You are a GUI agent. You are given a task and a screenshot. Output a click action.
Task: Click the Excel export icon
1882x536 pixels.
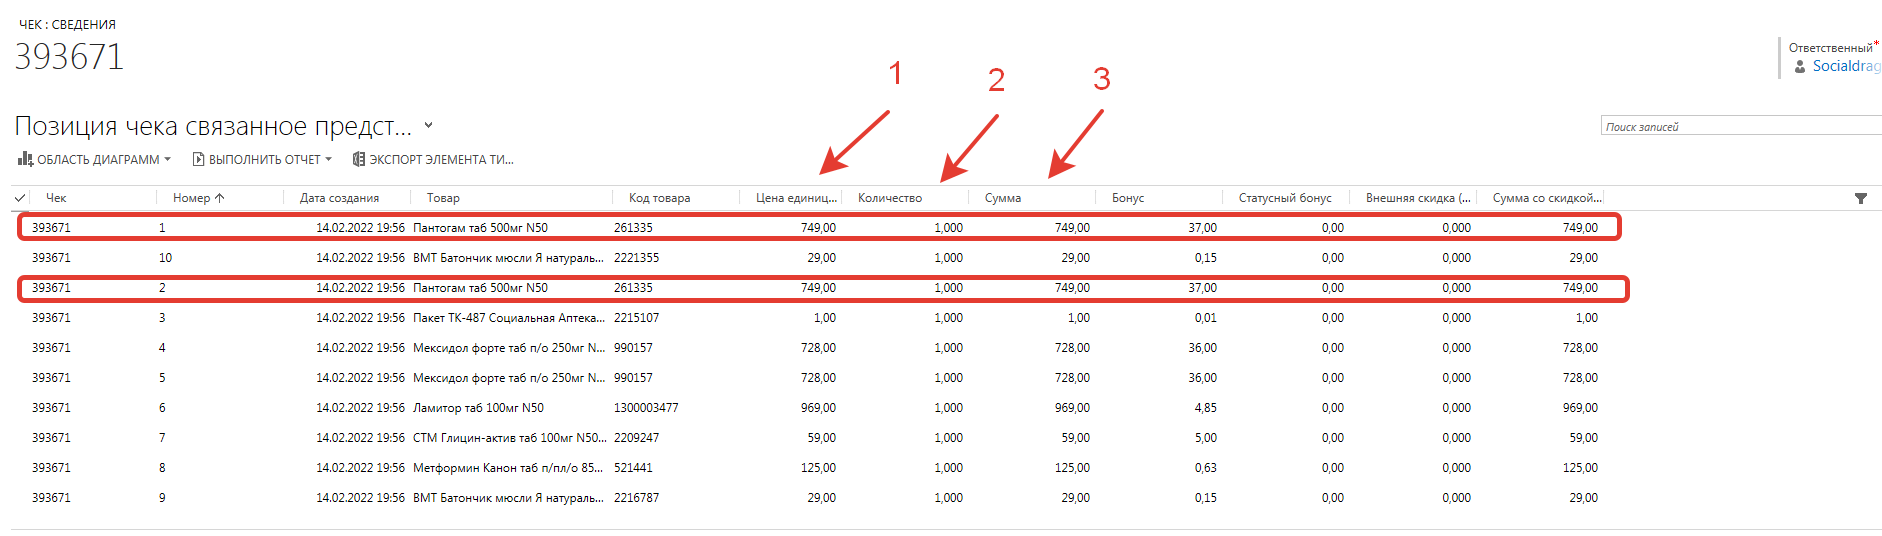[x=358, y=159]
